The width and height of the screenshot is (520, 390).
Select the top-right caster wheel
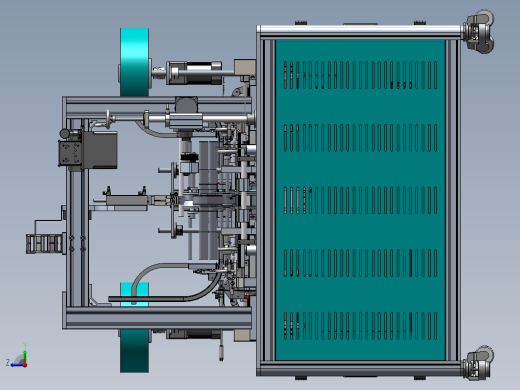pos(478,31)
